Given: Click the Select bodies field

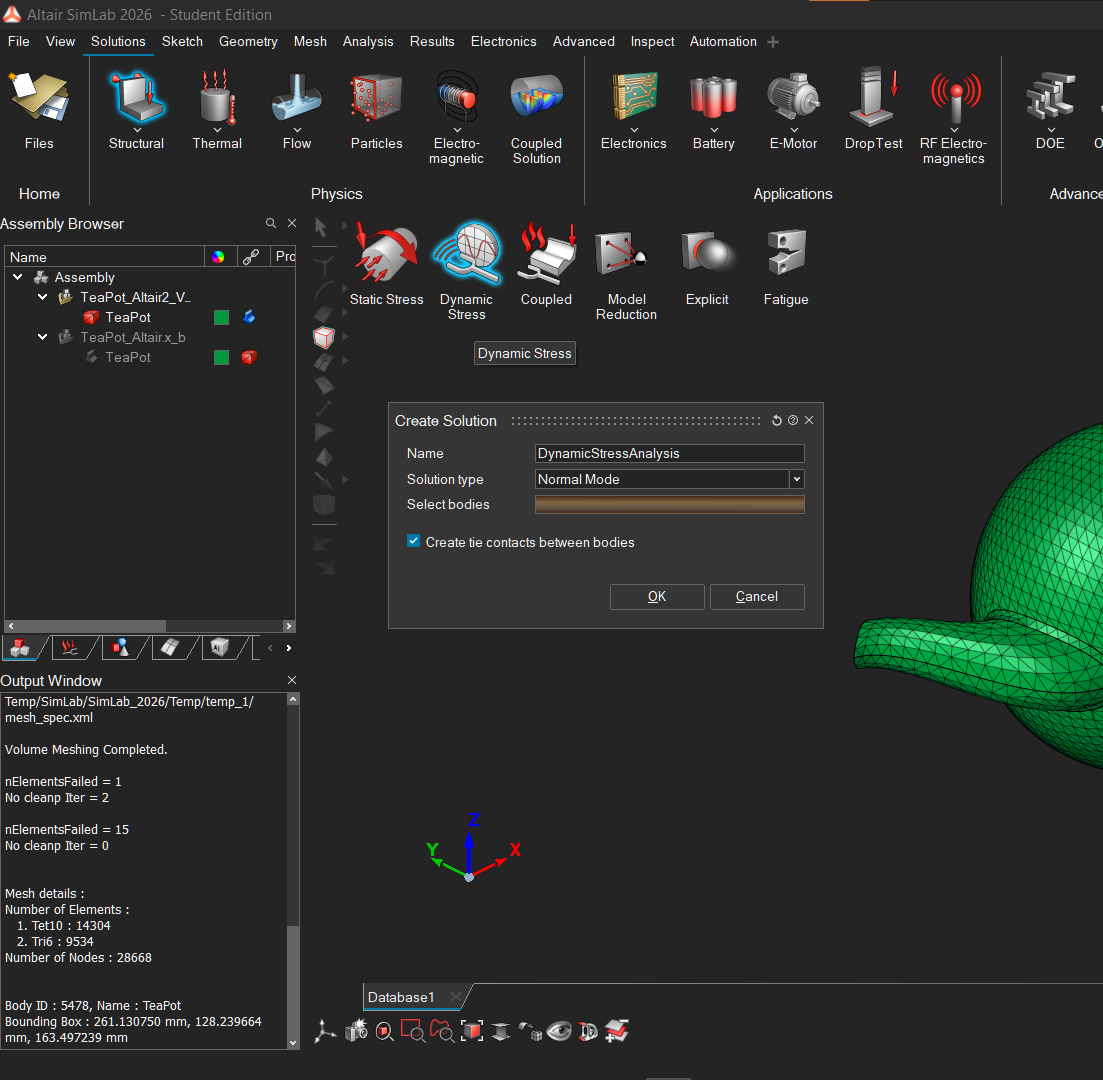Looking at the screenshot, I should click(x=669, y=504).
